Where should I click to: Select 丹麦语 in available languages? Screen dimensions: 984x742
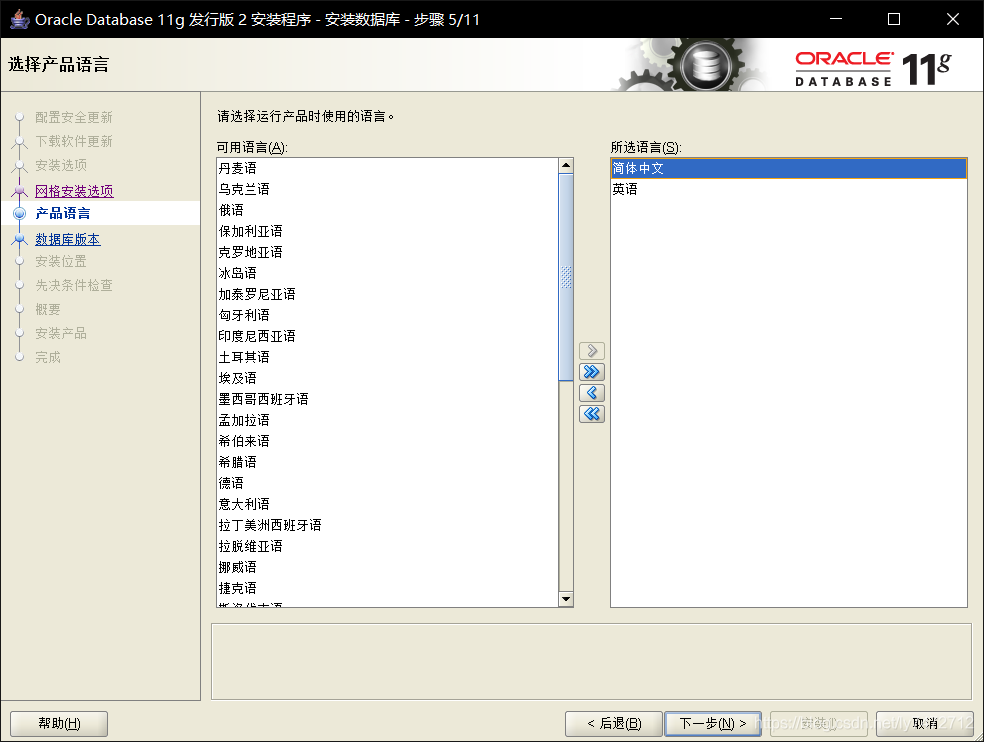click(387, 168)
